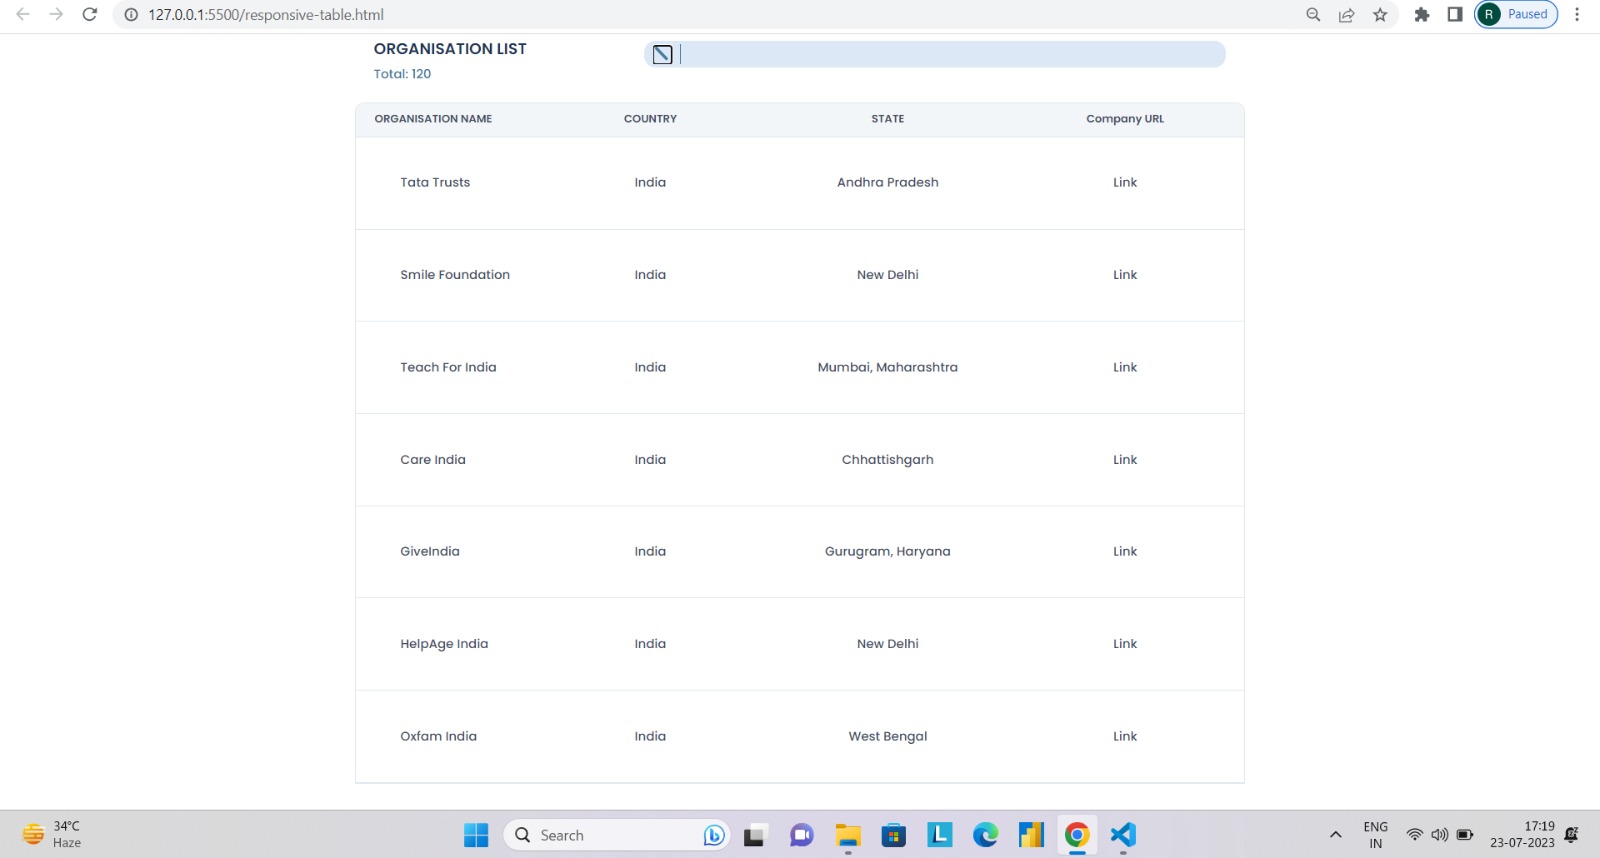Open Microsoft Store from the taskbar
Viewport: 1600px width, 858px height.
click(x=894, y=835)
